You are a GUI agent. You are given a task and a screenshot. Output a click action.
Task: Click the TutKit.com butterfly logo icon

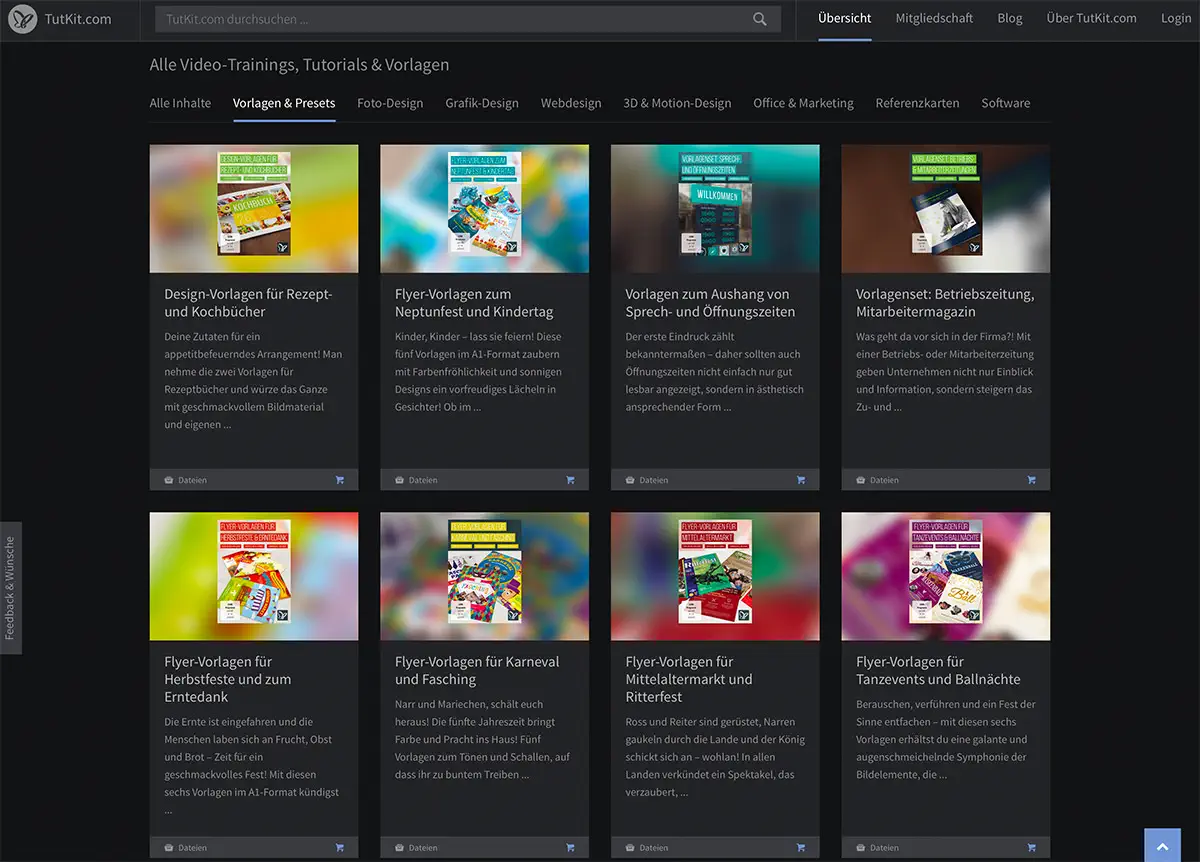pos(23,19)
